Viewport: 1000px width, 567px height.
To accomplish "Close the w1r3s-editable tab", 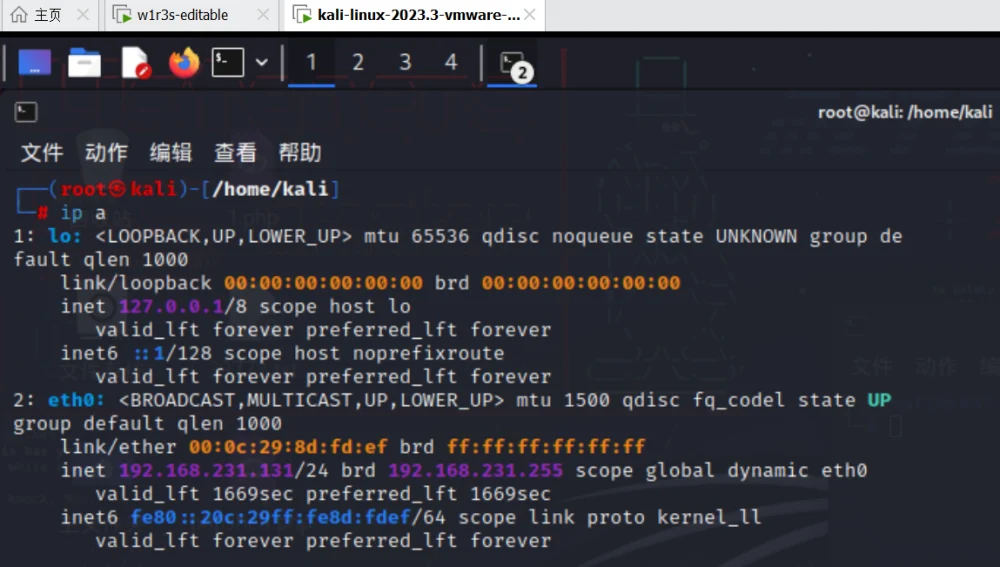I will click(263, 14).
